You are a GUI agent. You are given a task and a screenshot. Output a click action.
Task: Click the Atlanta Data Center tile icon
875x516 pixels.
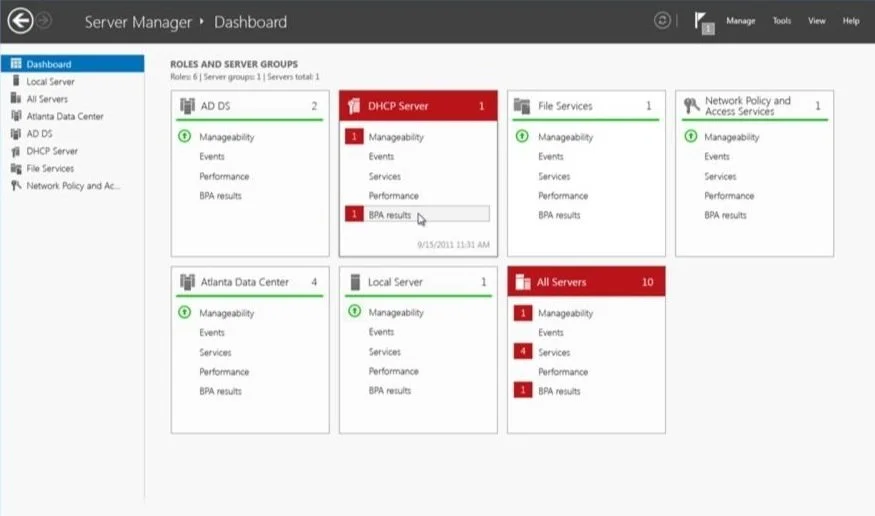tap(188, 282)
